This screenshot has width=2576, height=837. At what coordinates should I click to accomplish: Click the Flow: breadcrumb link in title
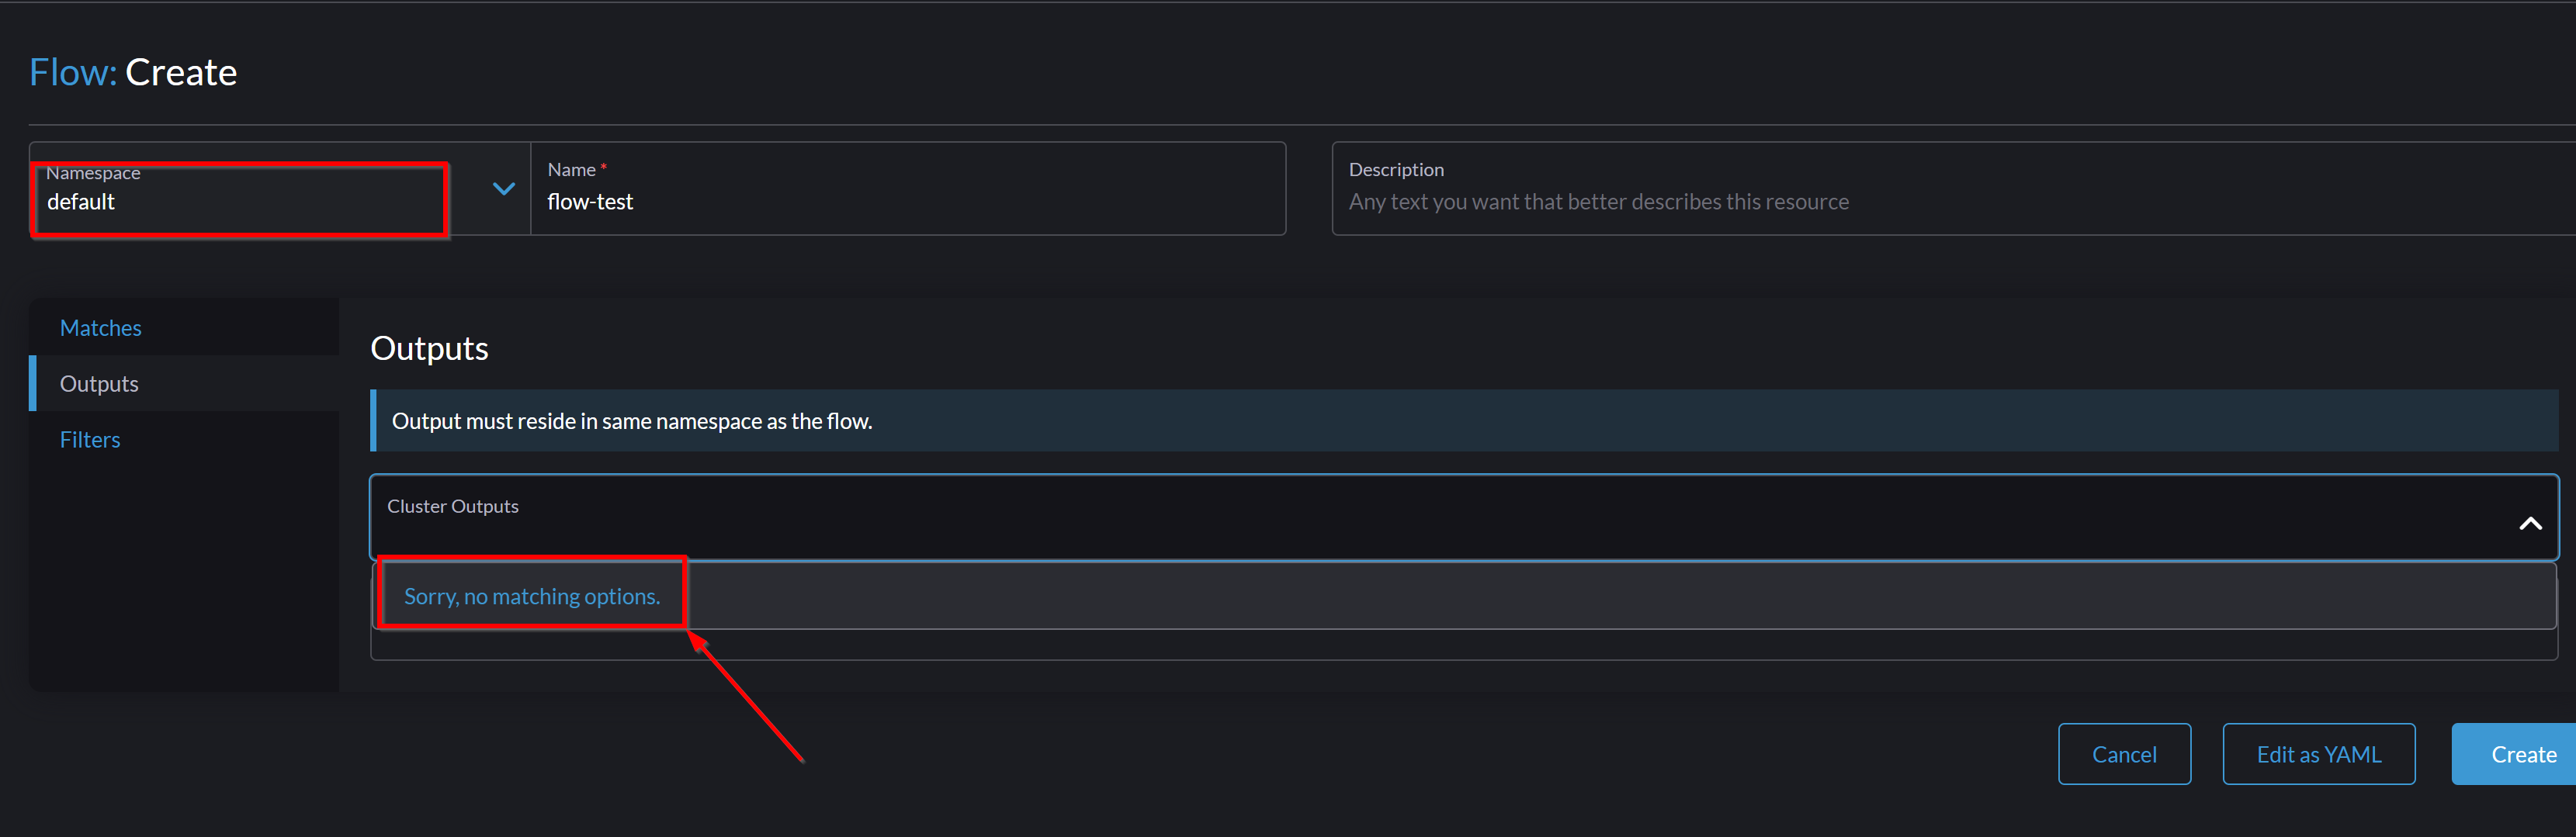pos(73,72)
